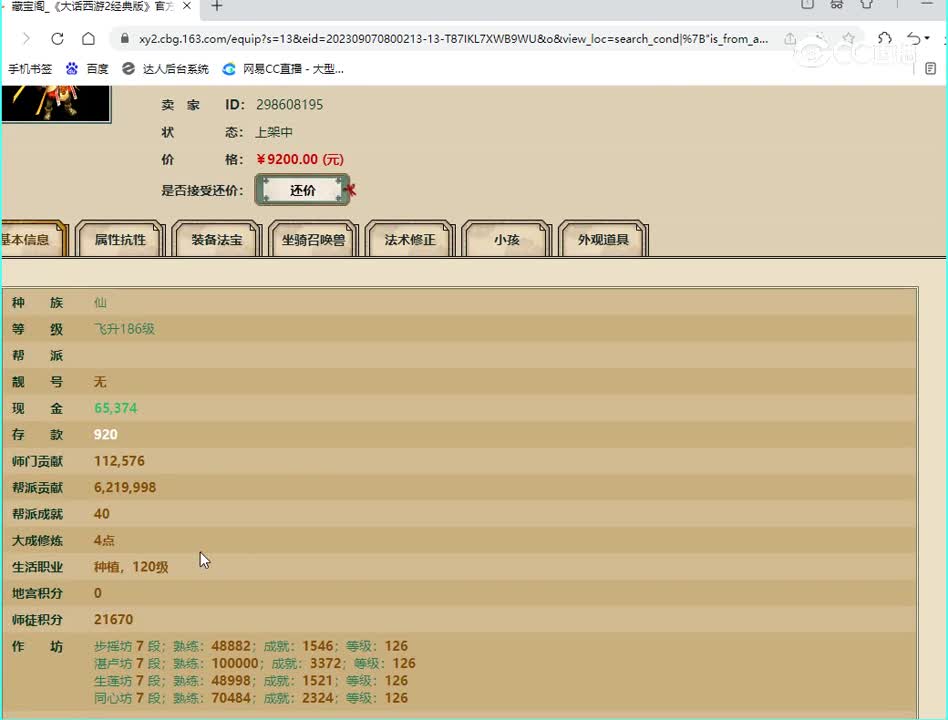Select the 小孩 tab
The height and width of the screenshot is (720, 948).
pos(507,239)
